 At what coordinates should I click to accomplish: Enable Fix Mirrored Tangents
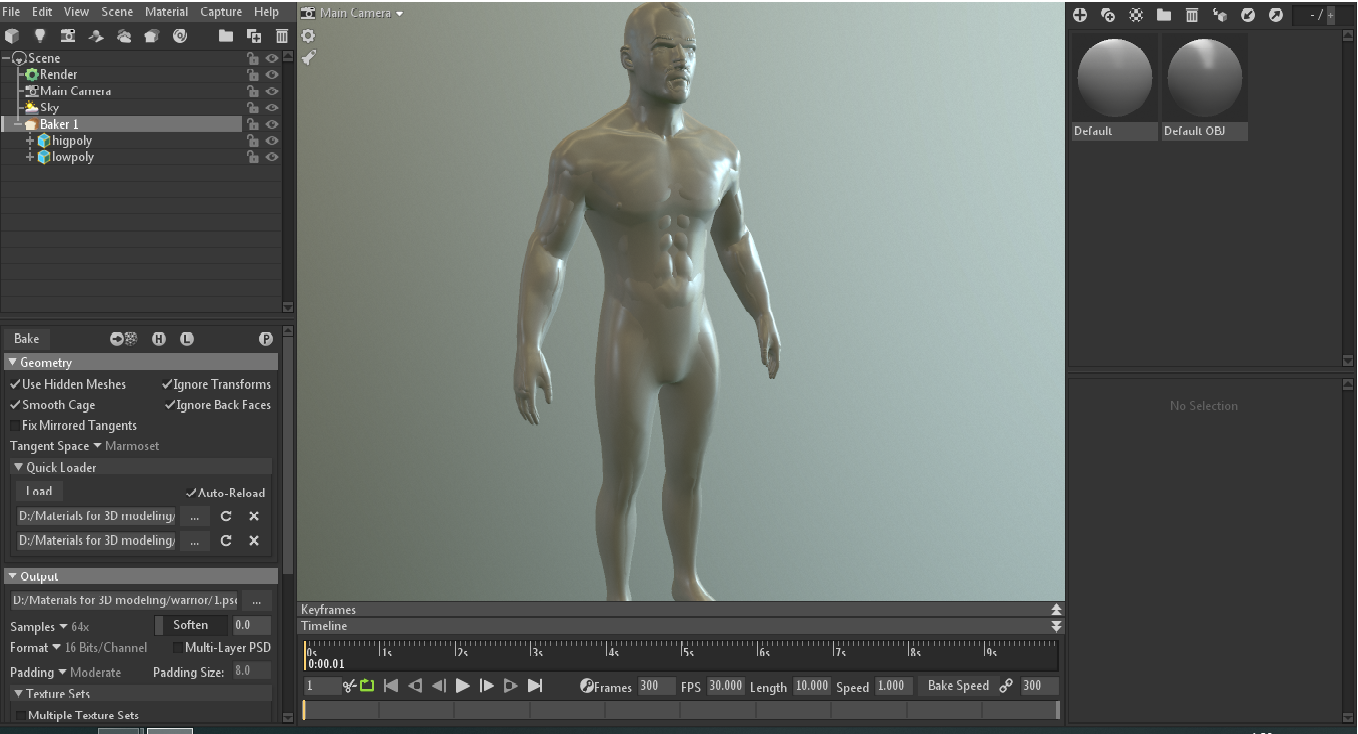pos(15,426)
